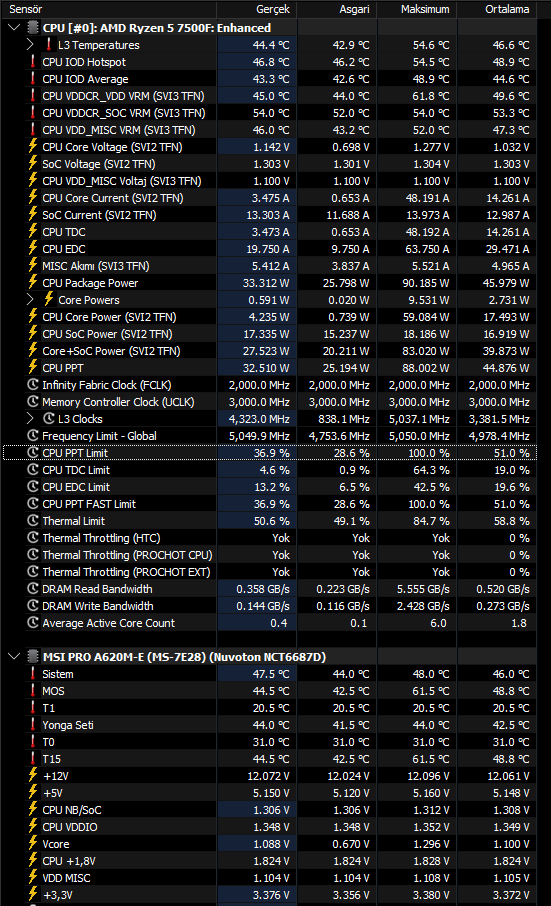Expand the L3 Temperatures row

click(x=30, y=44)
